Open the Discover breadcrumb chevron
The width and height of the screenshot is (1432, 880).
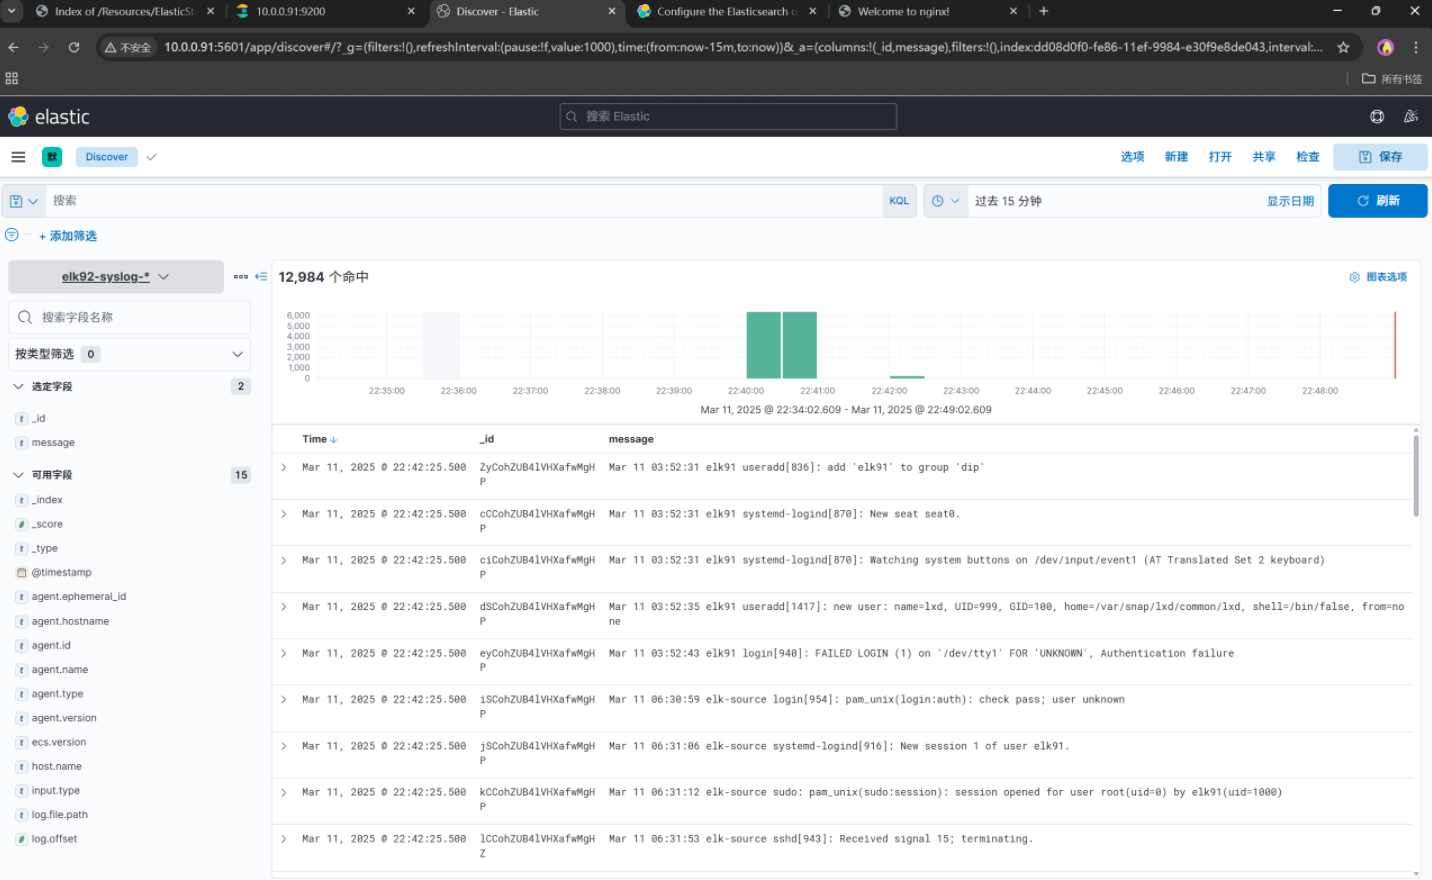click(151, 157)
